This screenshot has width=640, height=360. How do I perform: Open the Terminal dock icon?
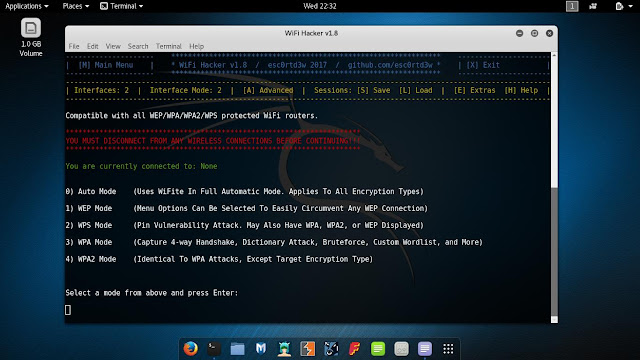[x=214, y=349]
